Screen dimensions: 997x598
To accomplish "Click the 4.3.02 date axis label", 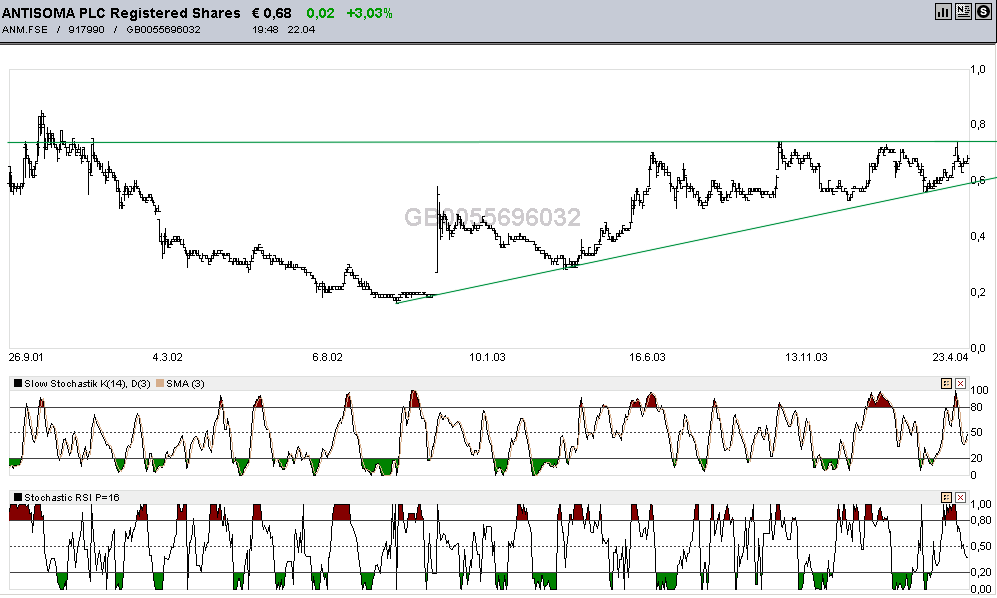I will [167, 357].
